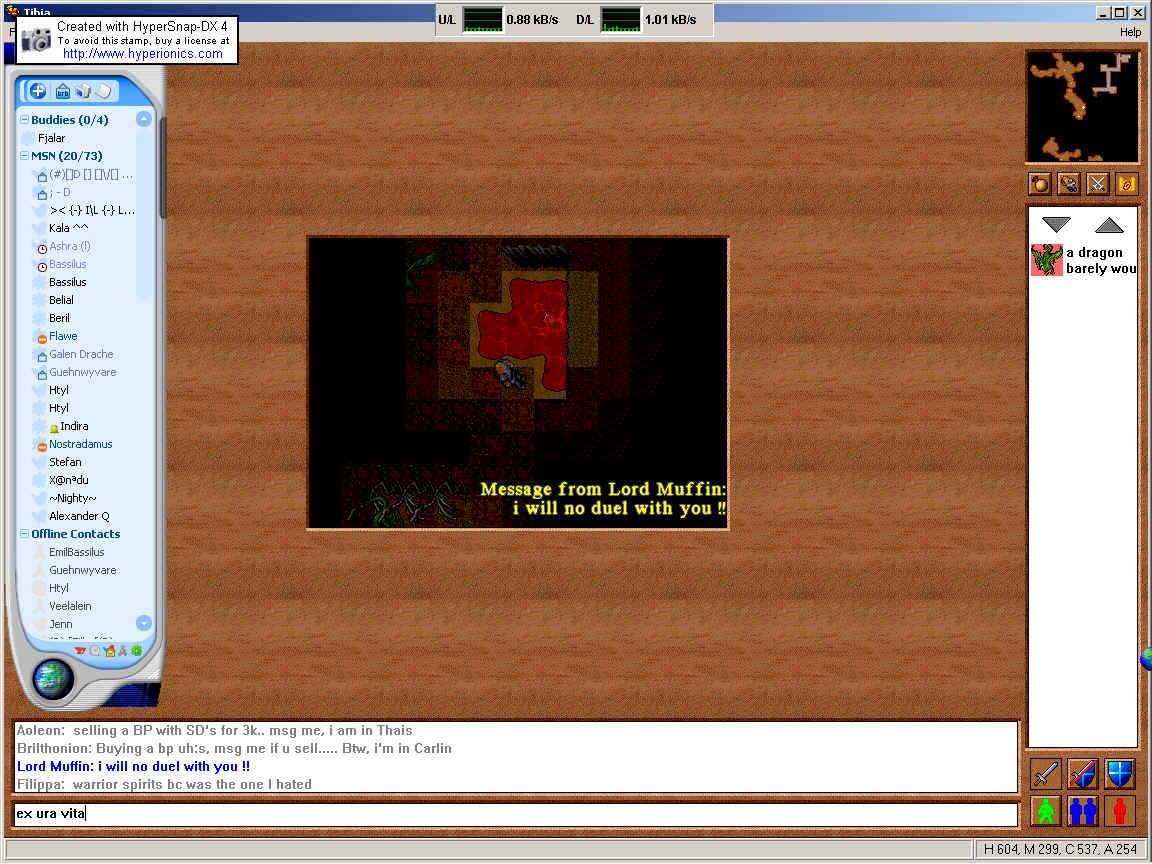The width and height of the screenshot is (1152, 864).
Task: Click the 'brb' away status icon
Action: 63,92
